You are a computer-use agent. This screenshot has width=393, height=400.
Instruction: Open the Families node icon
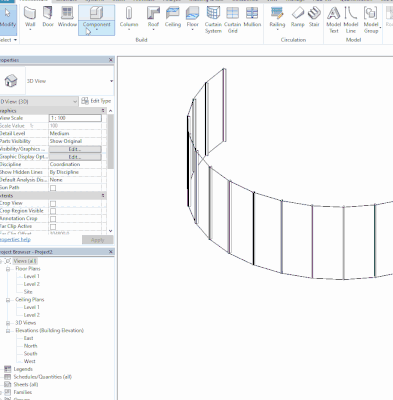(x=7, y=392)
